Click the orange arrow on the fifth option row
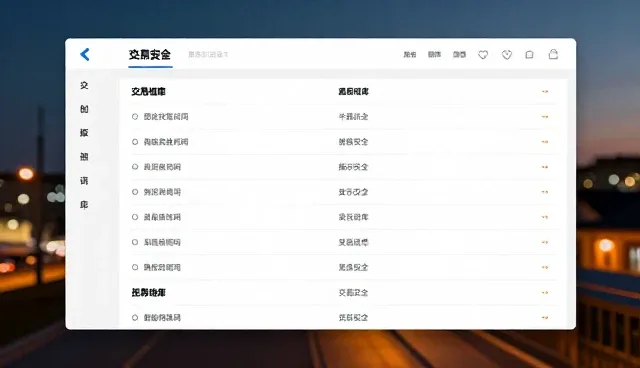The image size is (640, 368). coord(545,217)
